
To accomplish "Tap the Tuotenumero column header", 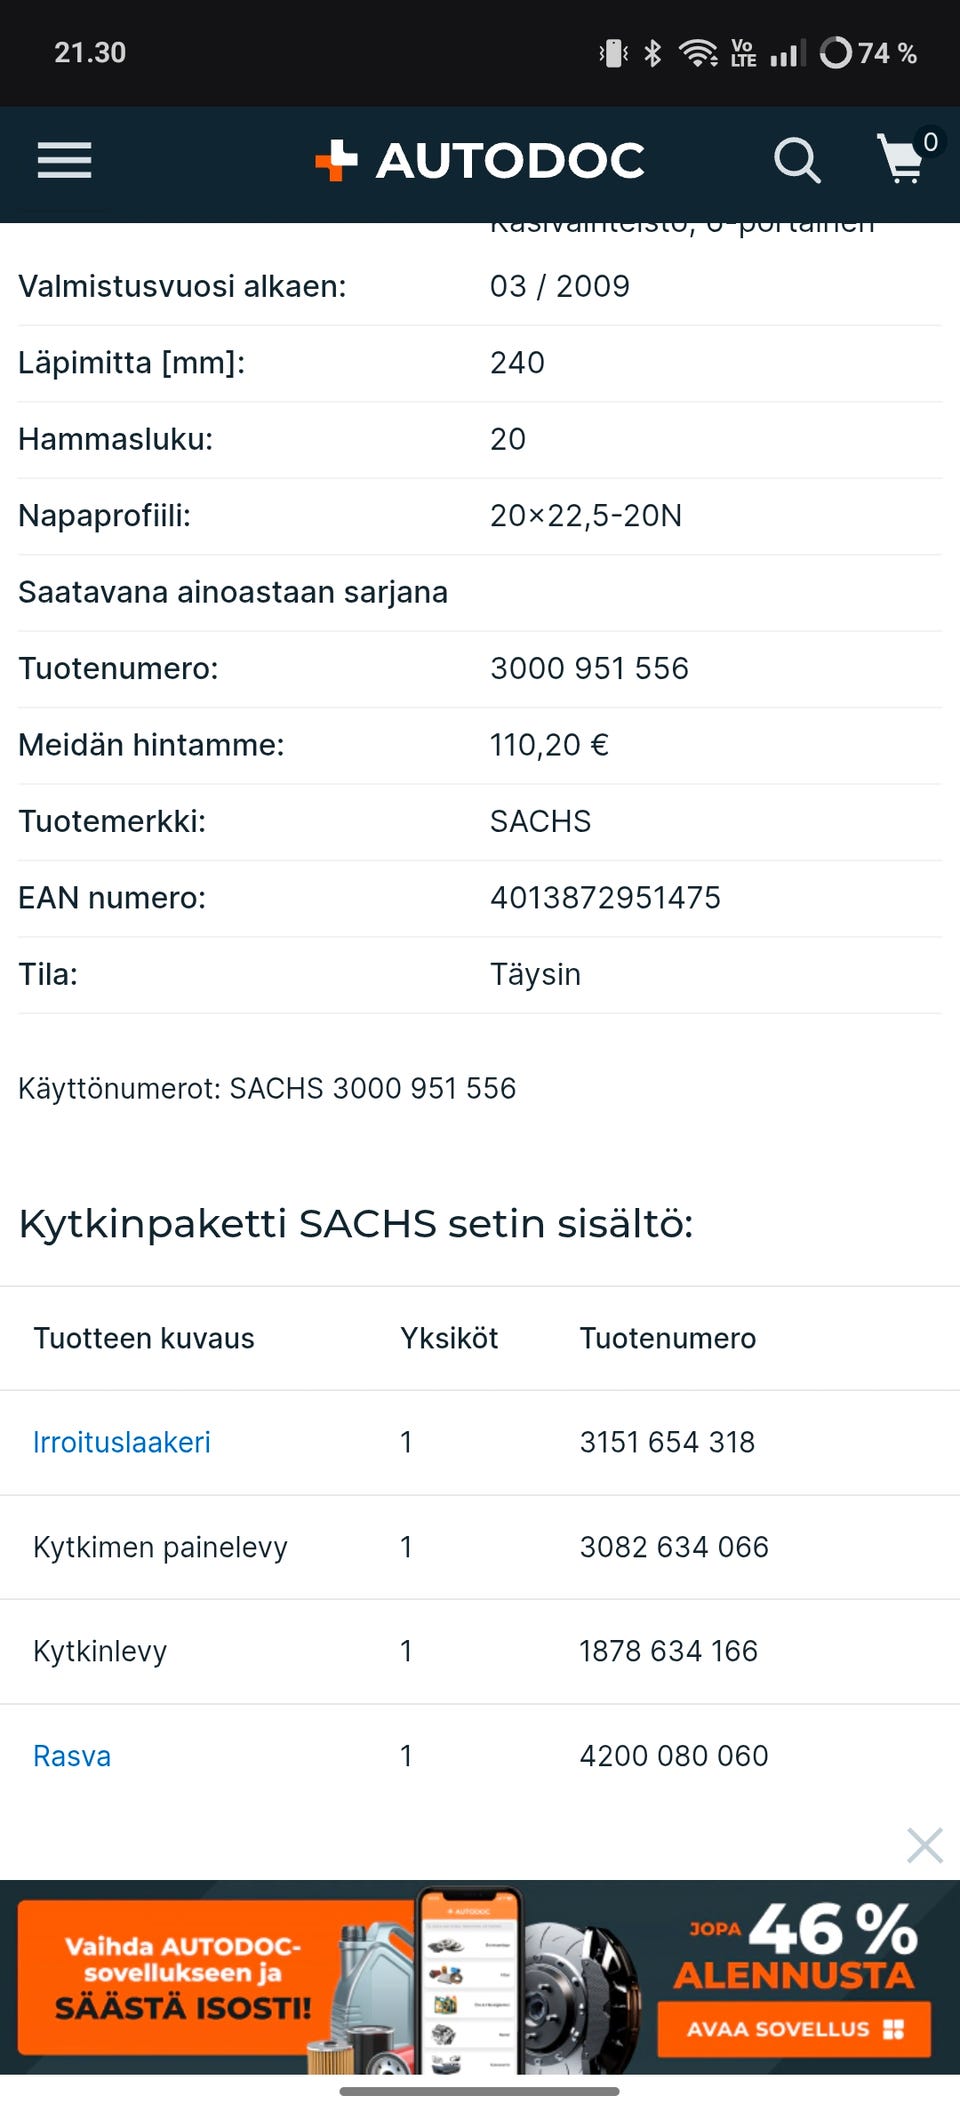I will [x=668, y=1338].
